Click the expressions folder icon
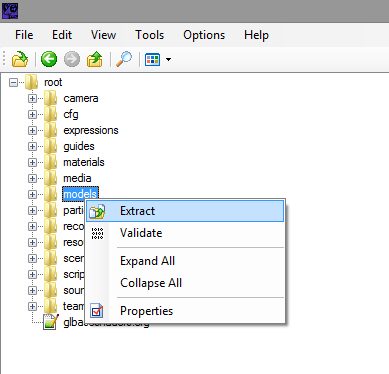Screen dimensions: 389x374 (50, 130)
